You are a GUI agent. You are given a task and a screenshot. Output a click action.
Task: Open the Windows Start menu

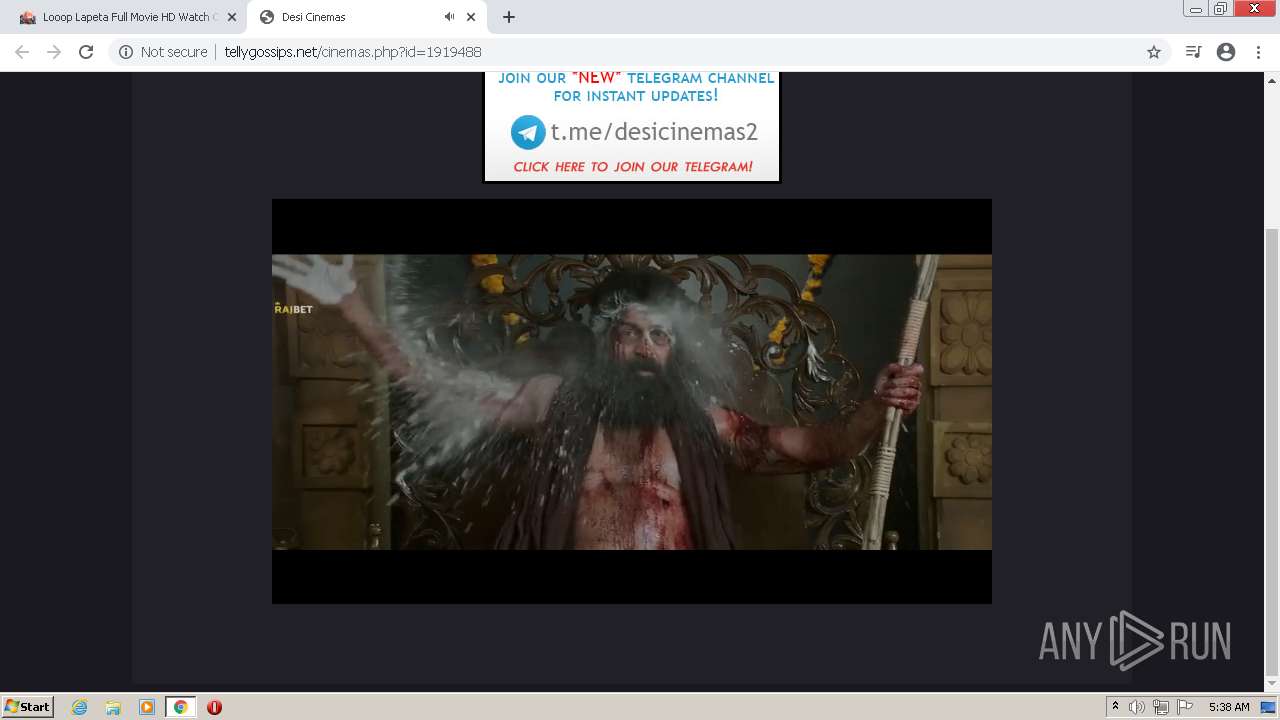[x=27, y=707]
